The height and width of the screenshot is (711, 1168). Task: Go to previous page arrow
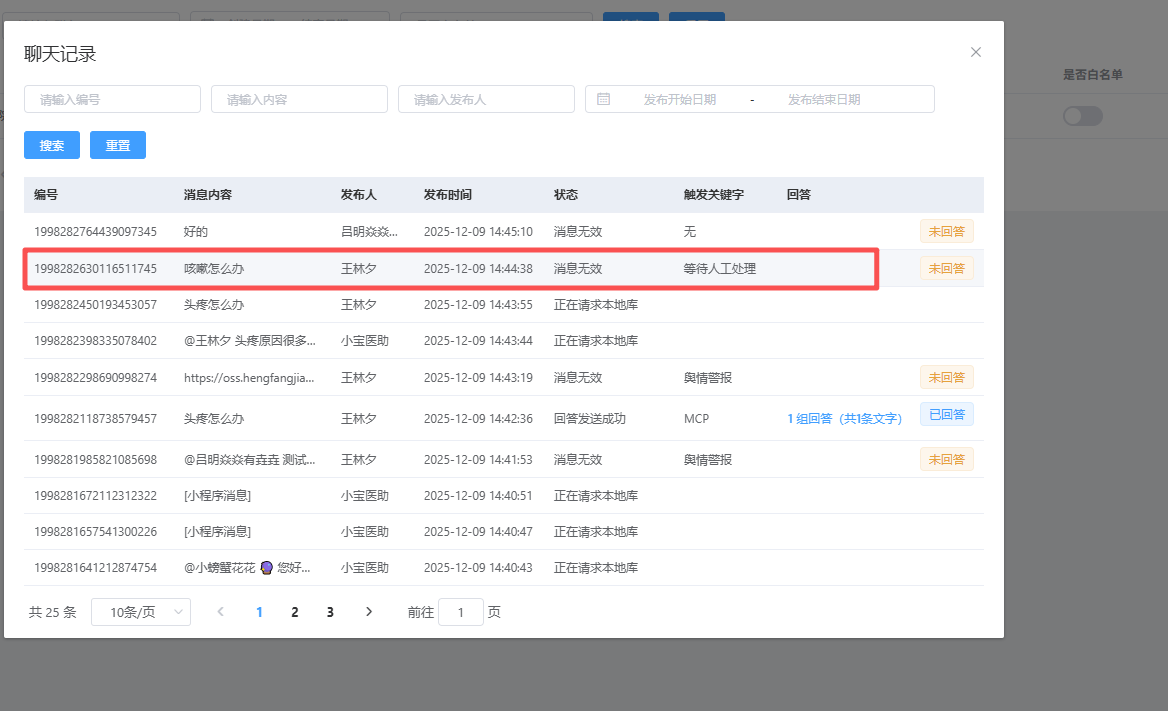click(220, 612)
